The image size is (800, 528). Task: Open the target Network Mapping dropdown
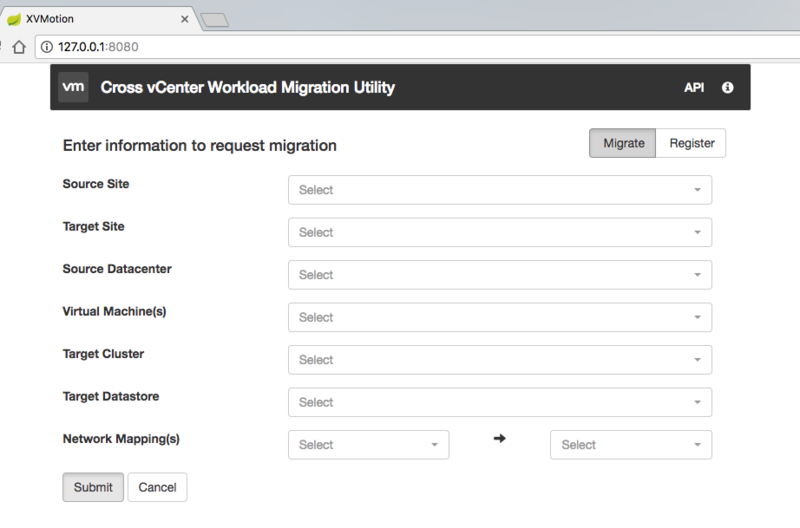click(x=631, y=445)
